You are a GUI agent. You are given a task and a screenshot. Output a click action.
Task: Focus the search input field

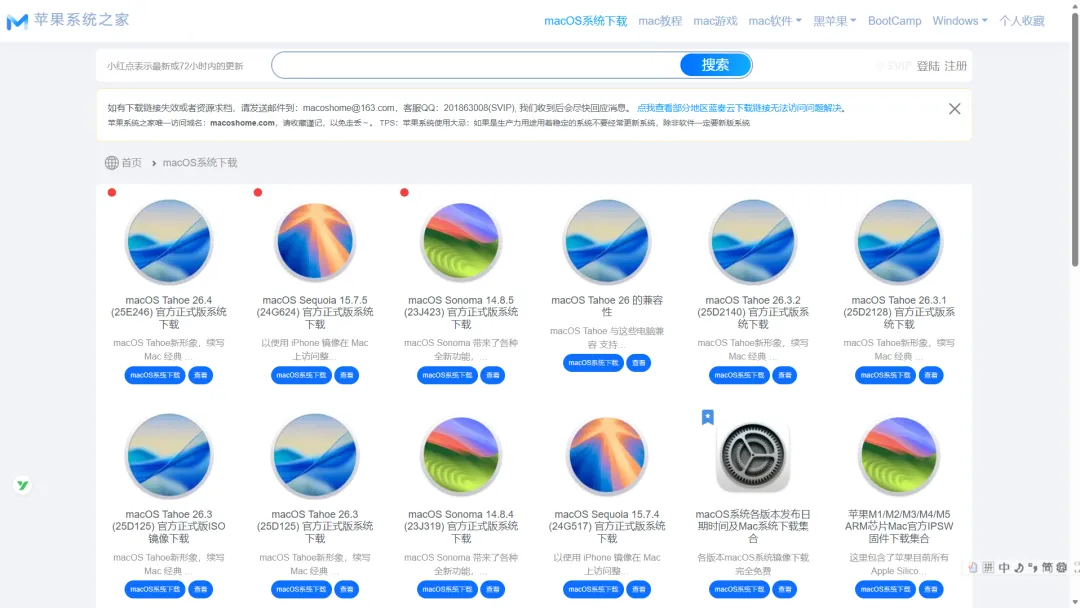[x=476, y=65]
